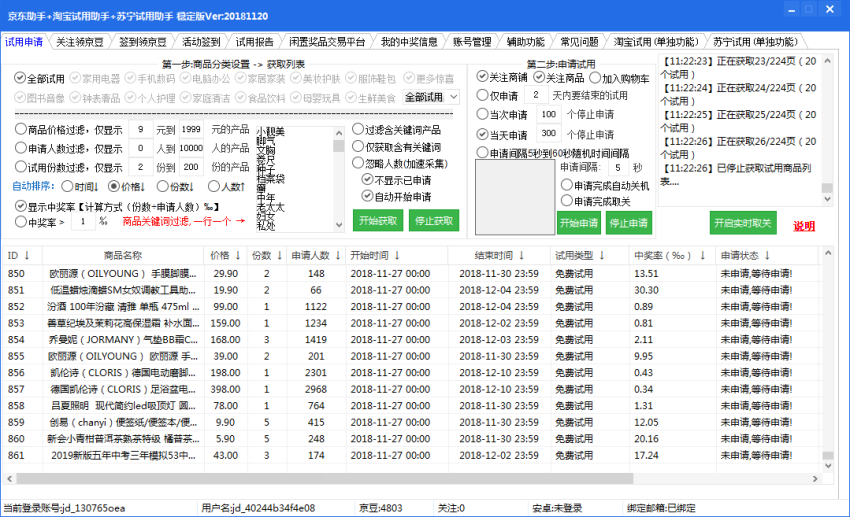Enable 申请完成自动关机 option

coord(566,185)
